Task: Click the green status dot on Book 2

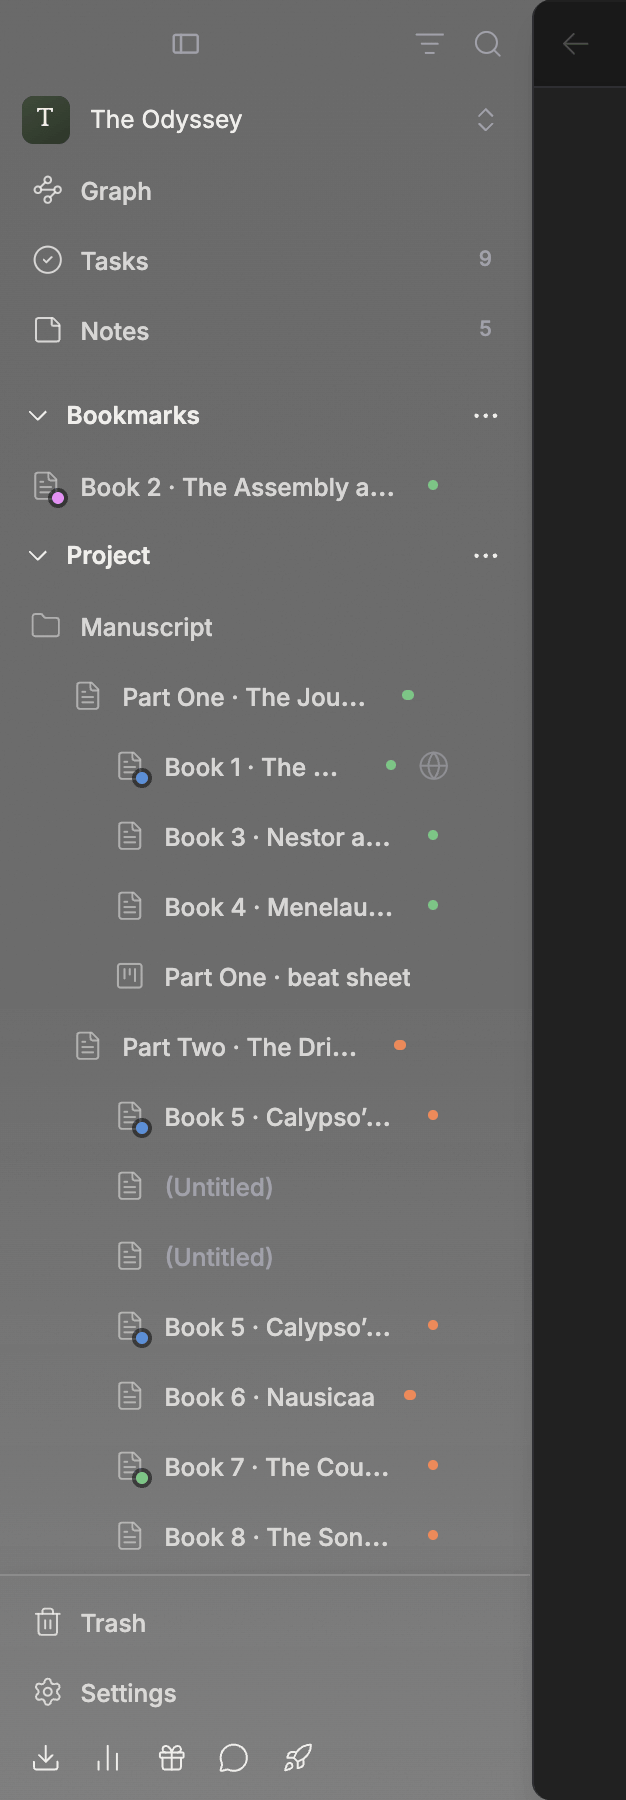Action: click(x=433, y=485)
